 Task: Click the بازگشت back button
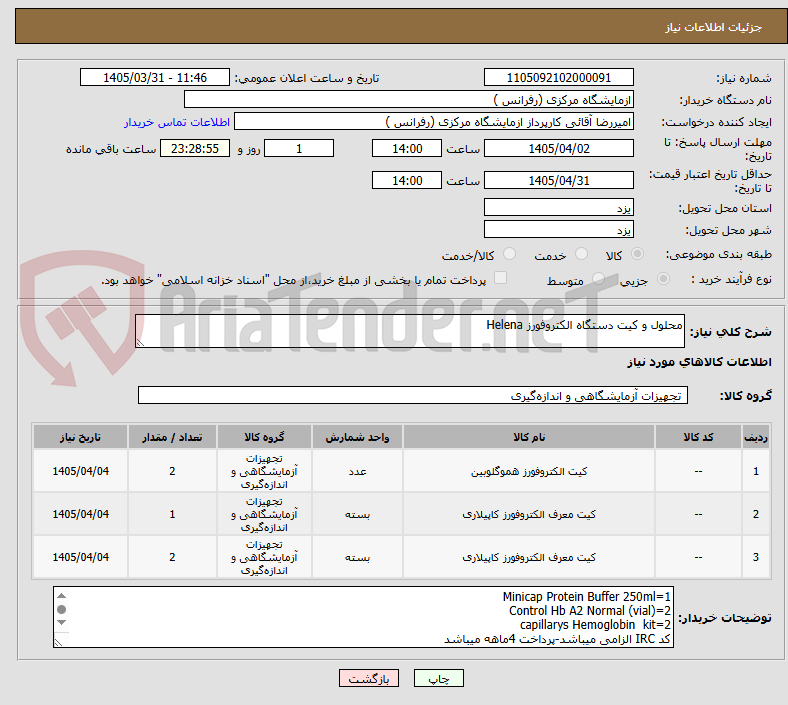click(x=369, y=678)
